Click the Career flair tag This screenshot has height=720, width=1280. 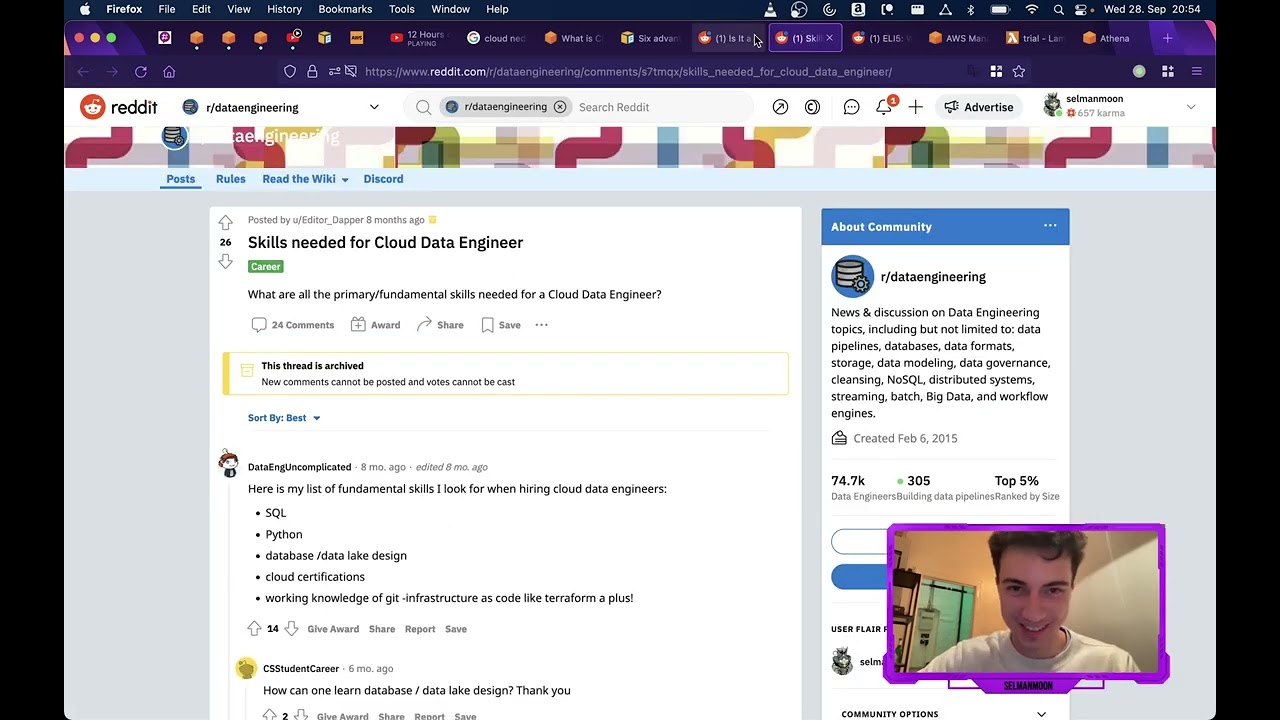pos(266,267)
